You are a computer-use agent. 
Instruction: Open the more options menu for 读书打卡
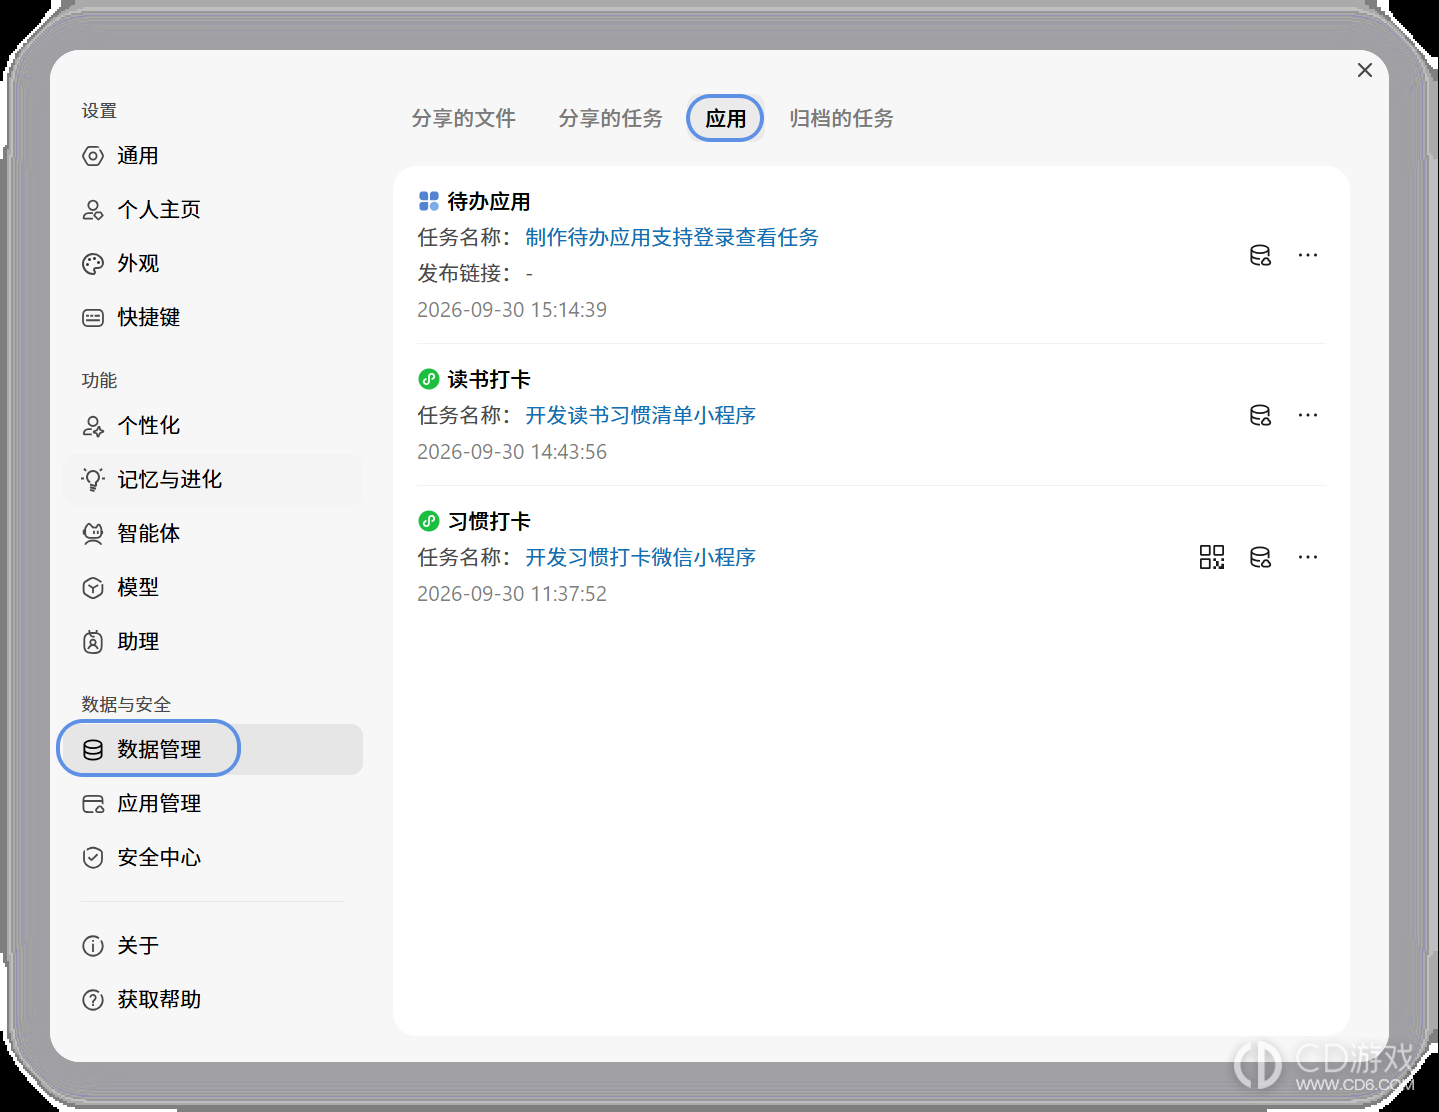(x=1308, y=415)
